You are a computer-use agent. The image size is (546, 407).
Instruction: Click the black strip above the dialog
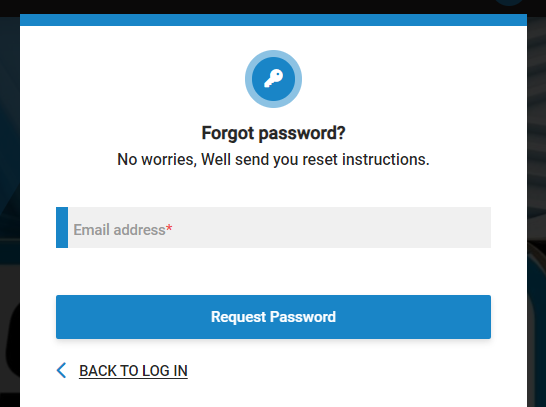coord(244,7)
